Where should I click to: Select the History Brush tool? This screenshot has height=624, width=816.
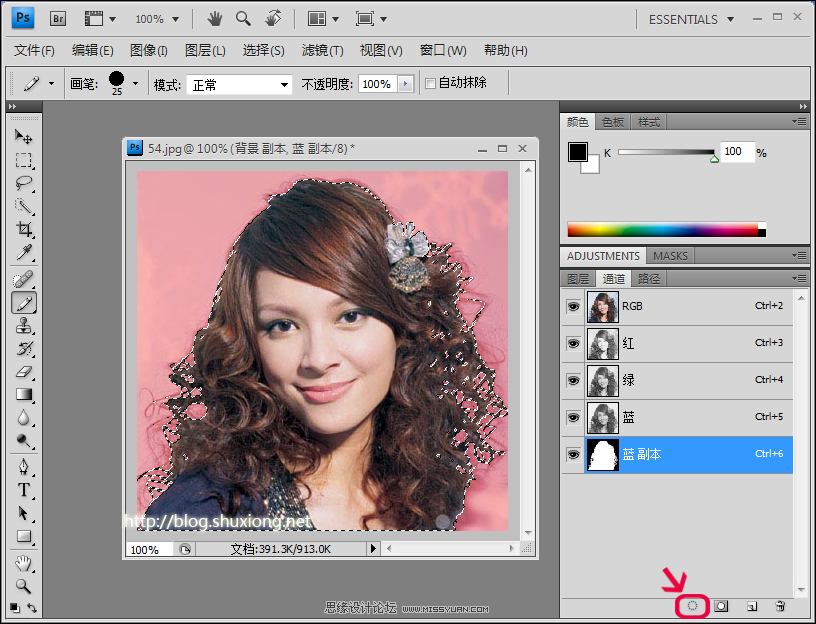23,349
